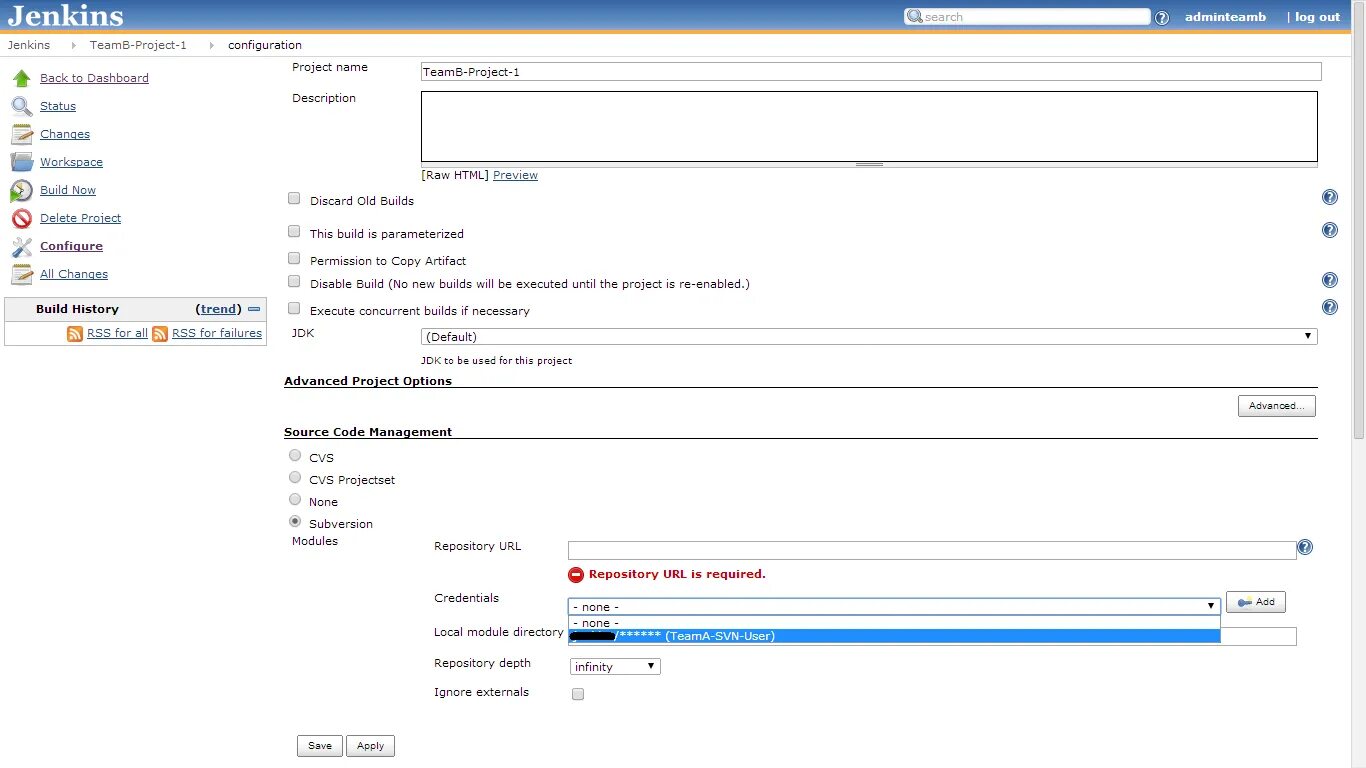Image resolution: width=1366 pixels, height=768 pixels.
Task: Choose '- none -' credentials option
Action: 894,622
